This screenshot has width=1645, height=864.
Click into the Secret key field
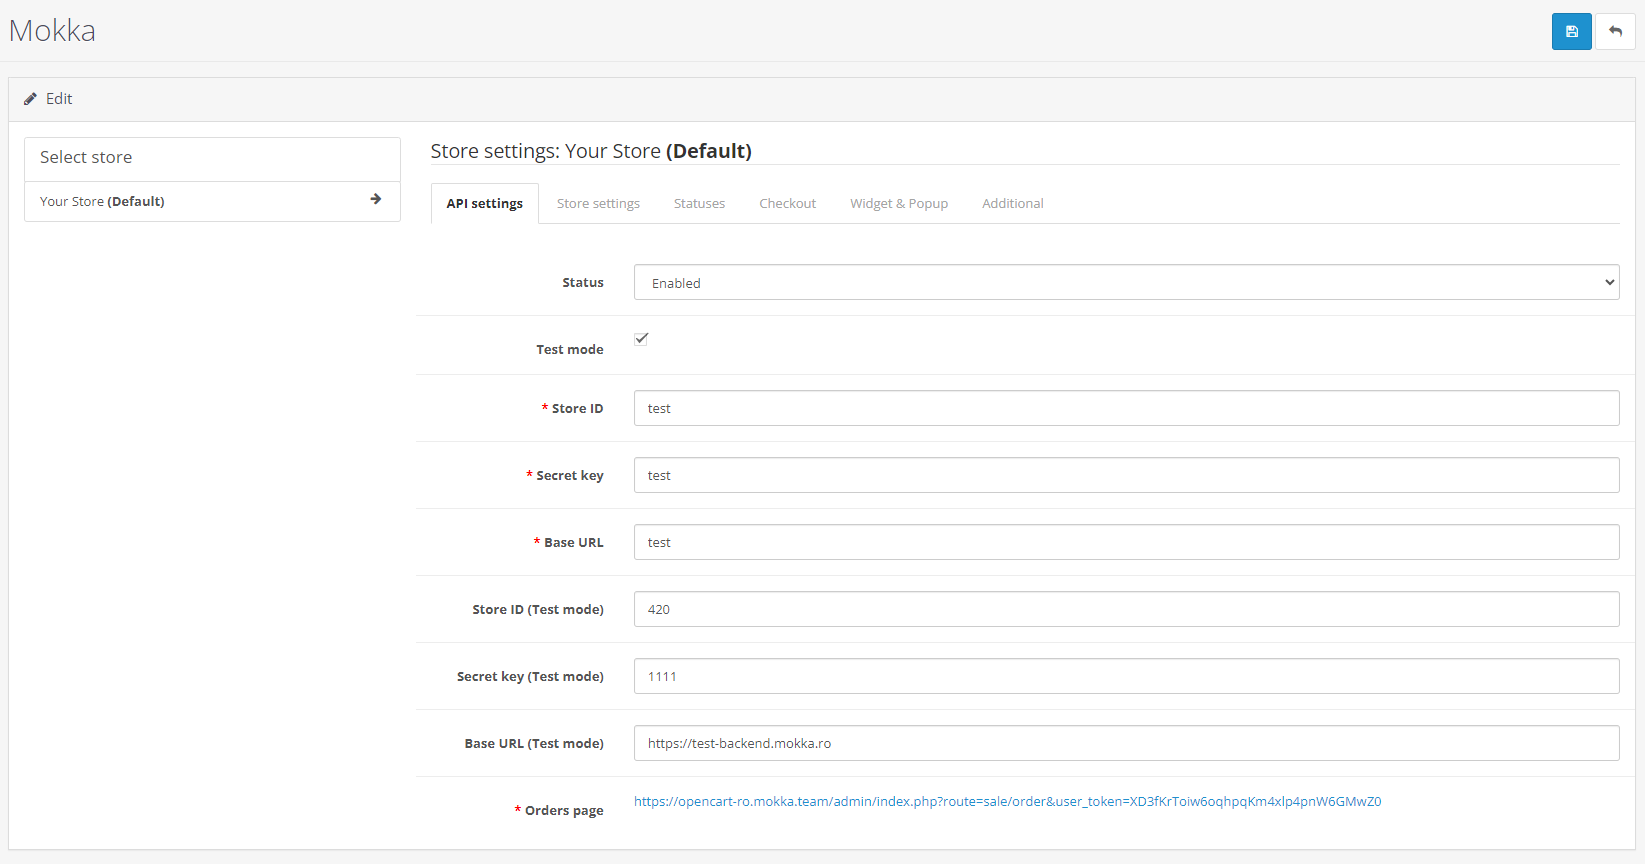point(1126,475)
